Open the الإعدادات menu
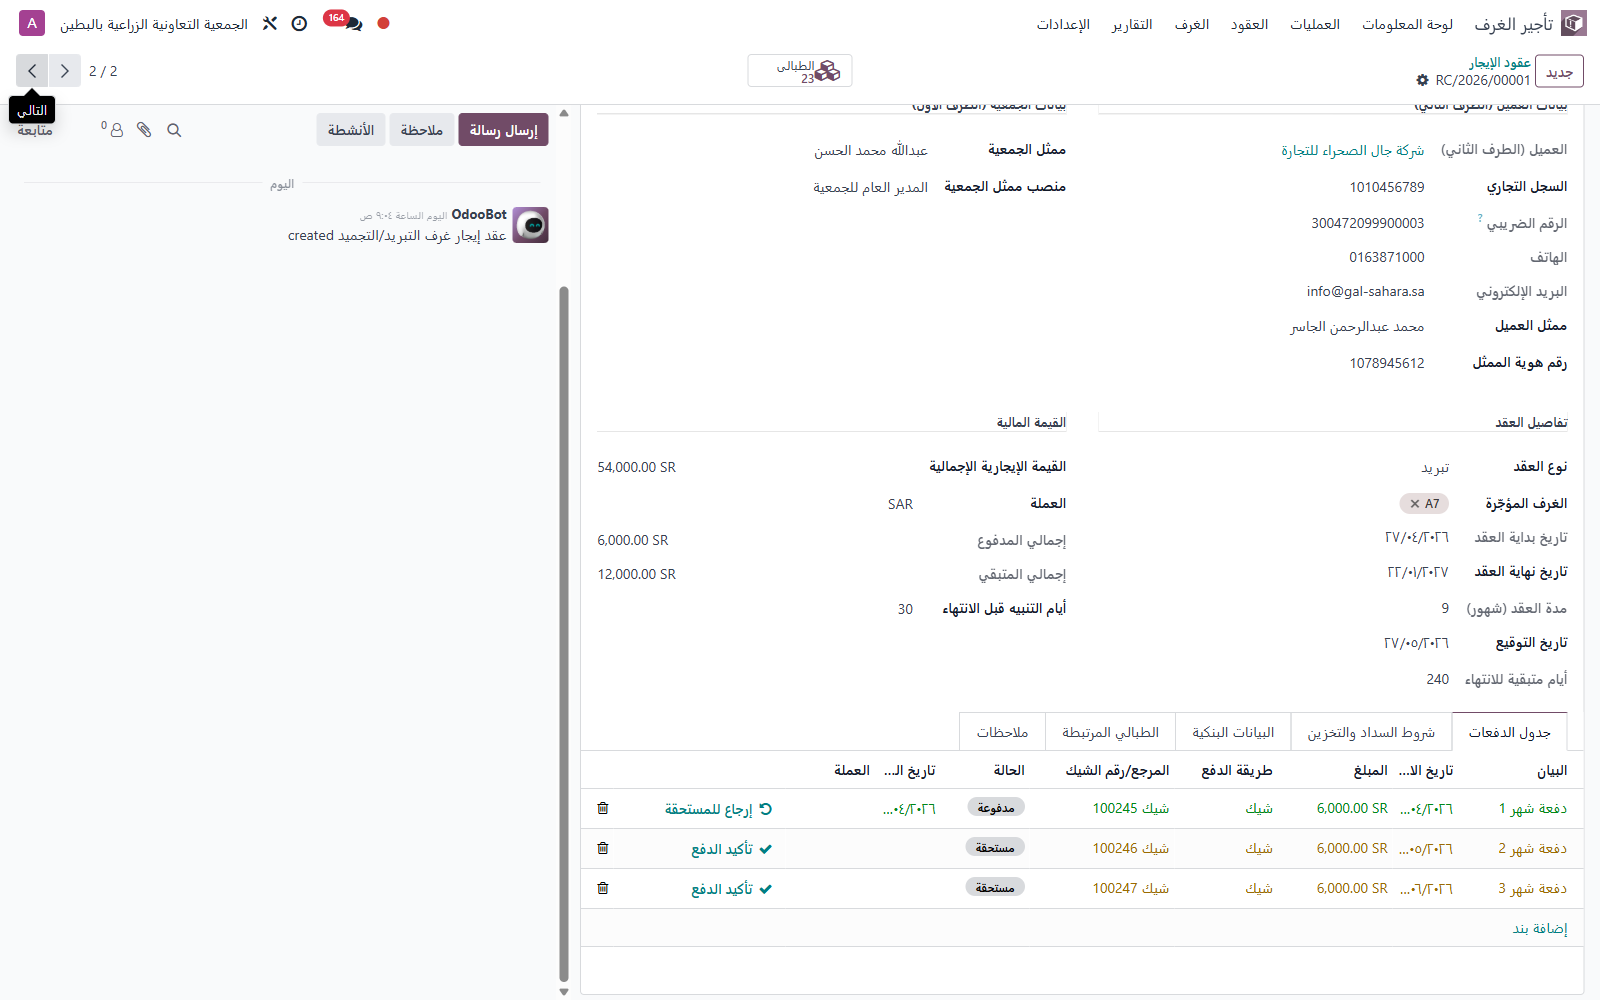1600x1000 pixels. (x=1063, y=24)
